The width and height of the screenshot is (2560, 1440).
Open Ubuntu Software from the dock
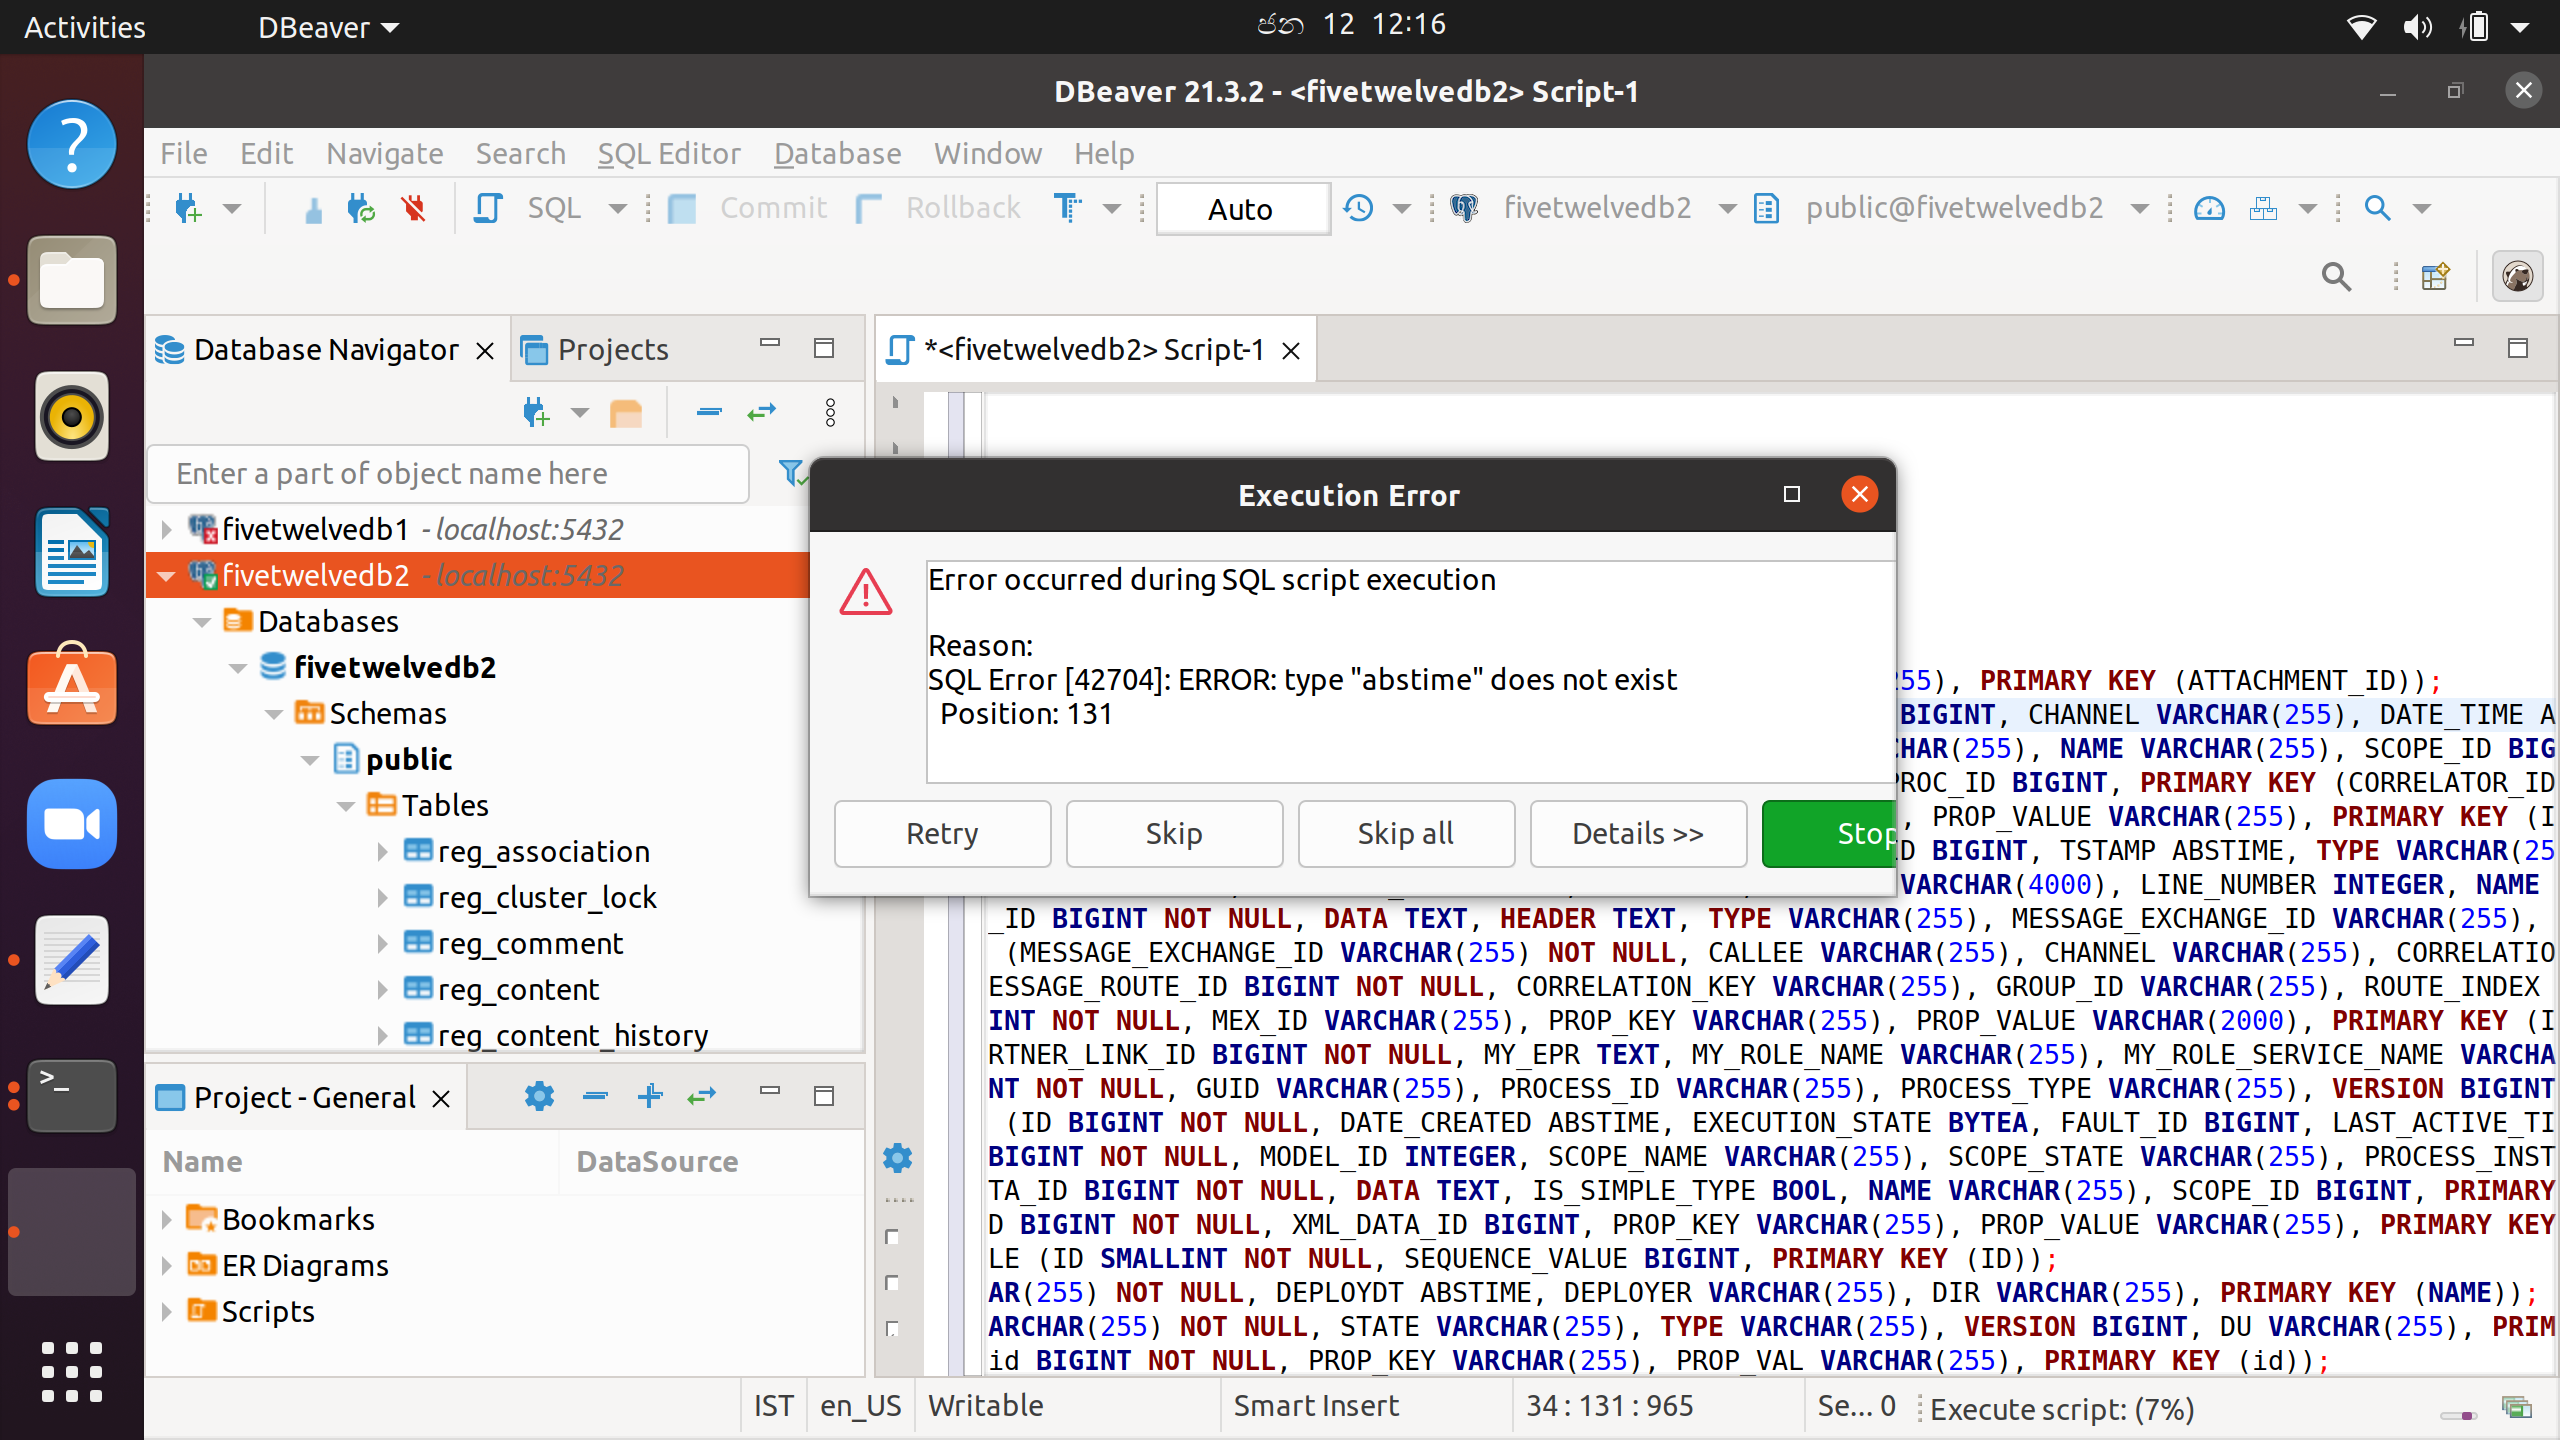[x=72, y=688]
